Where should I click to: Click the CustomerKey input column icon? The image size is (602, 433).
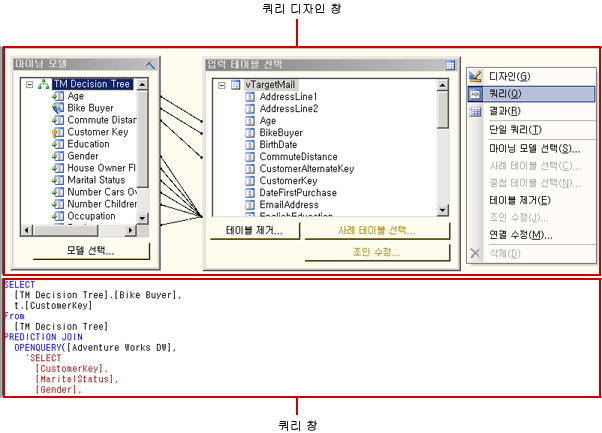pos(250,181)
